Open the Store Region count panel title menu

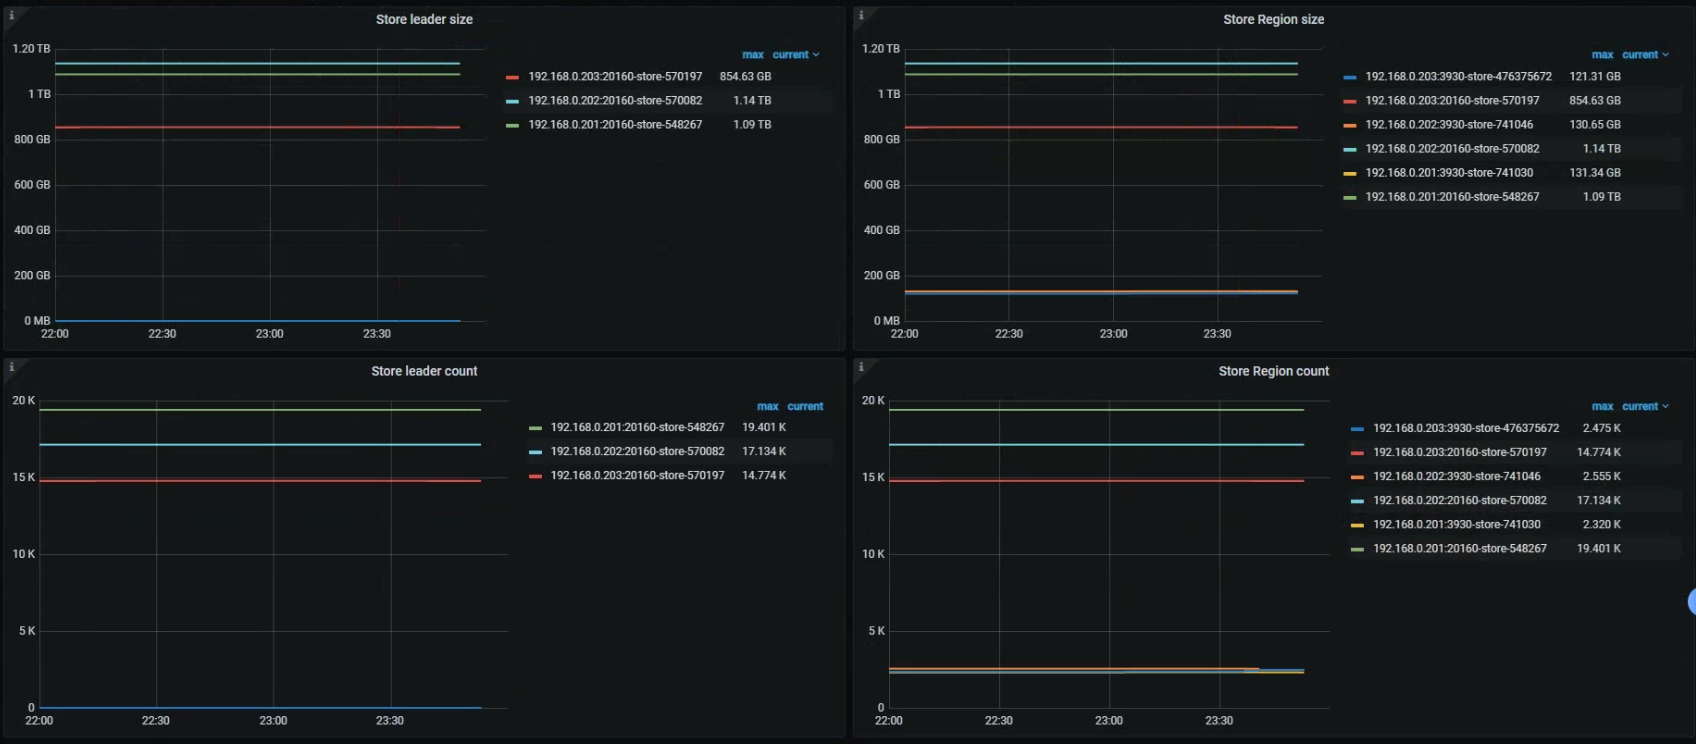point(1273,372)
